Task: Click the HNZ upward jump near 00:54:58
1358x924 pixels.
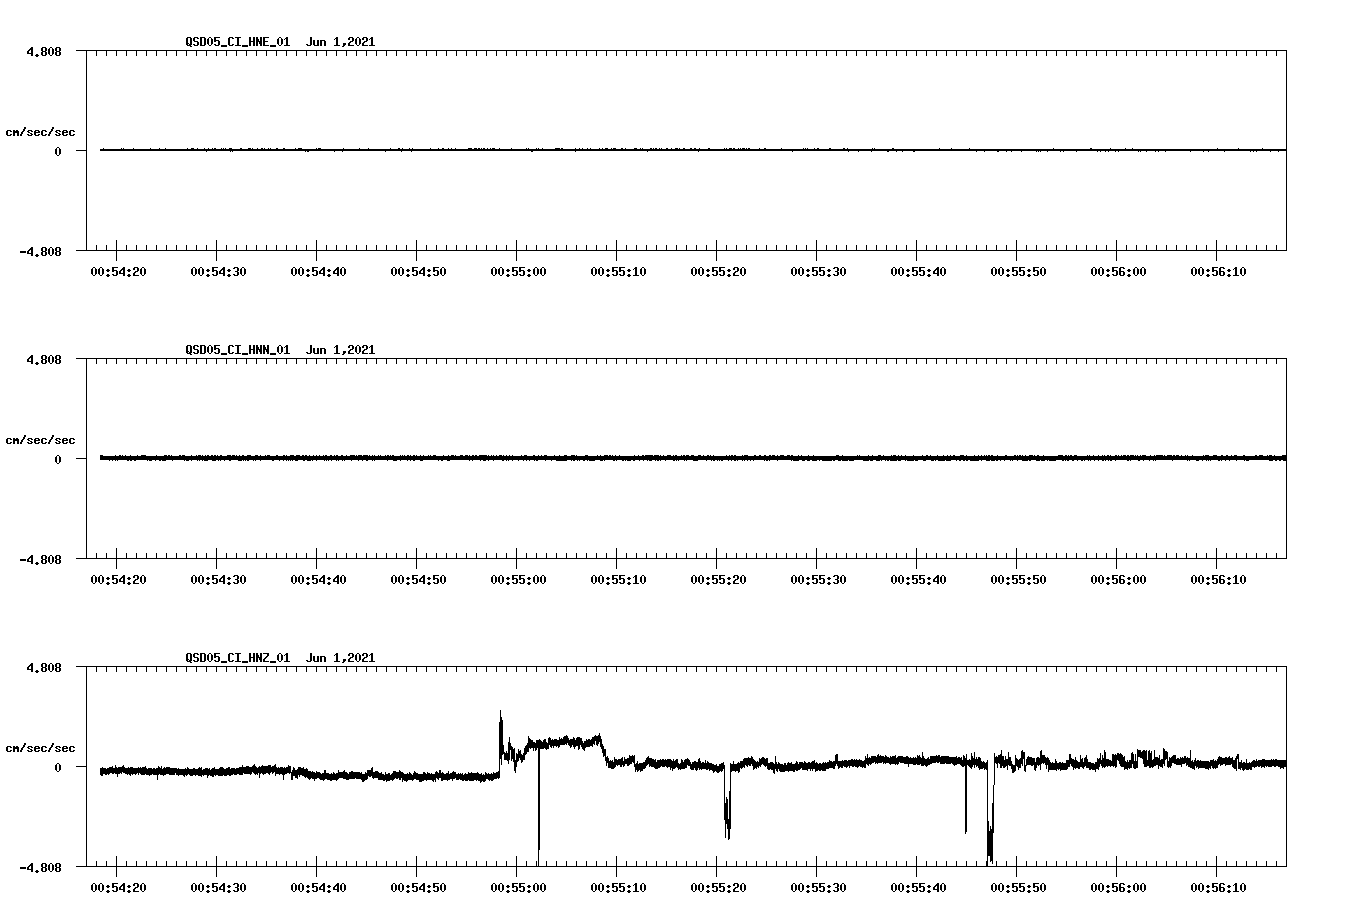Action: (x=501, y=742)
